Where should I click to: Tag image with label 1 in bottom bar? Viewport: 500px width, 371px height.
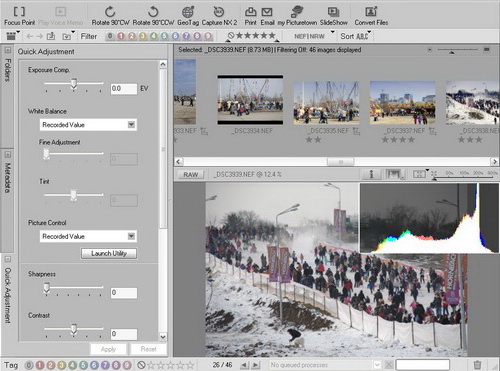tap(40, 365)
